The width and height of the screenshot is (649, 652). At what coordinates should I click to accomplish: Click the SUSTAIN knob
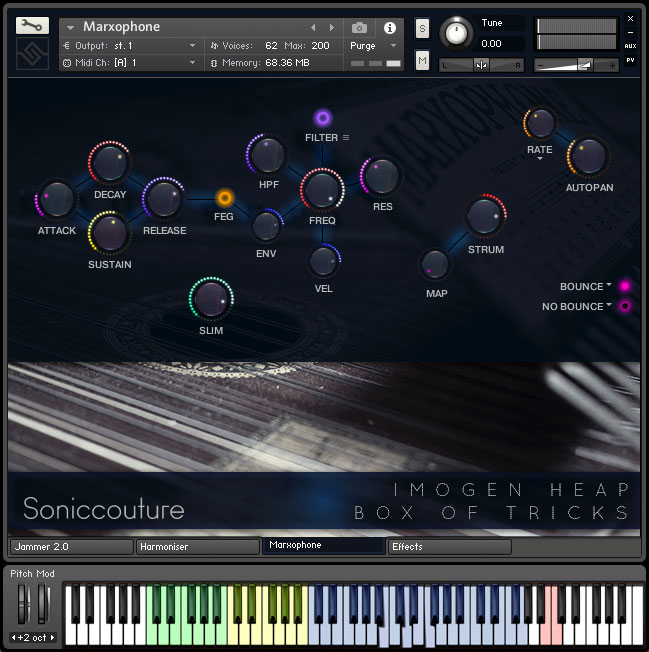coord(109,233)
